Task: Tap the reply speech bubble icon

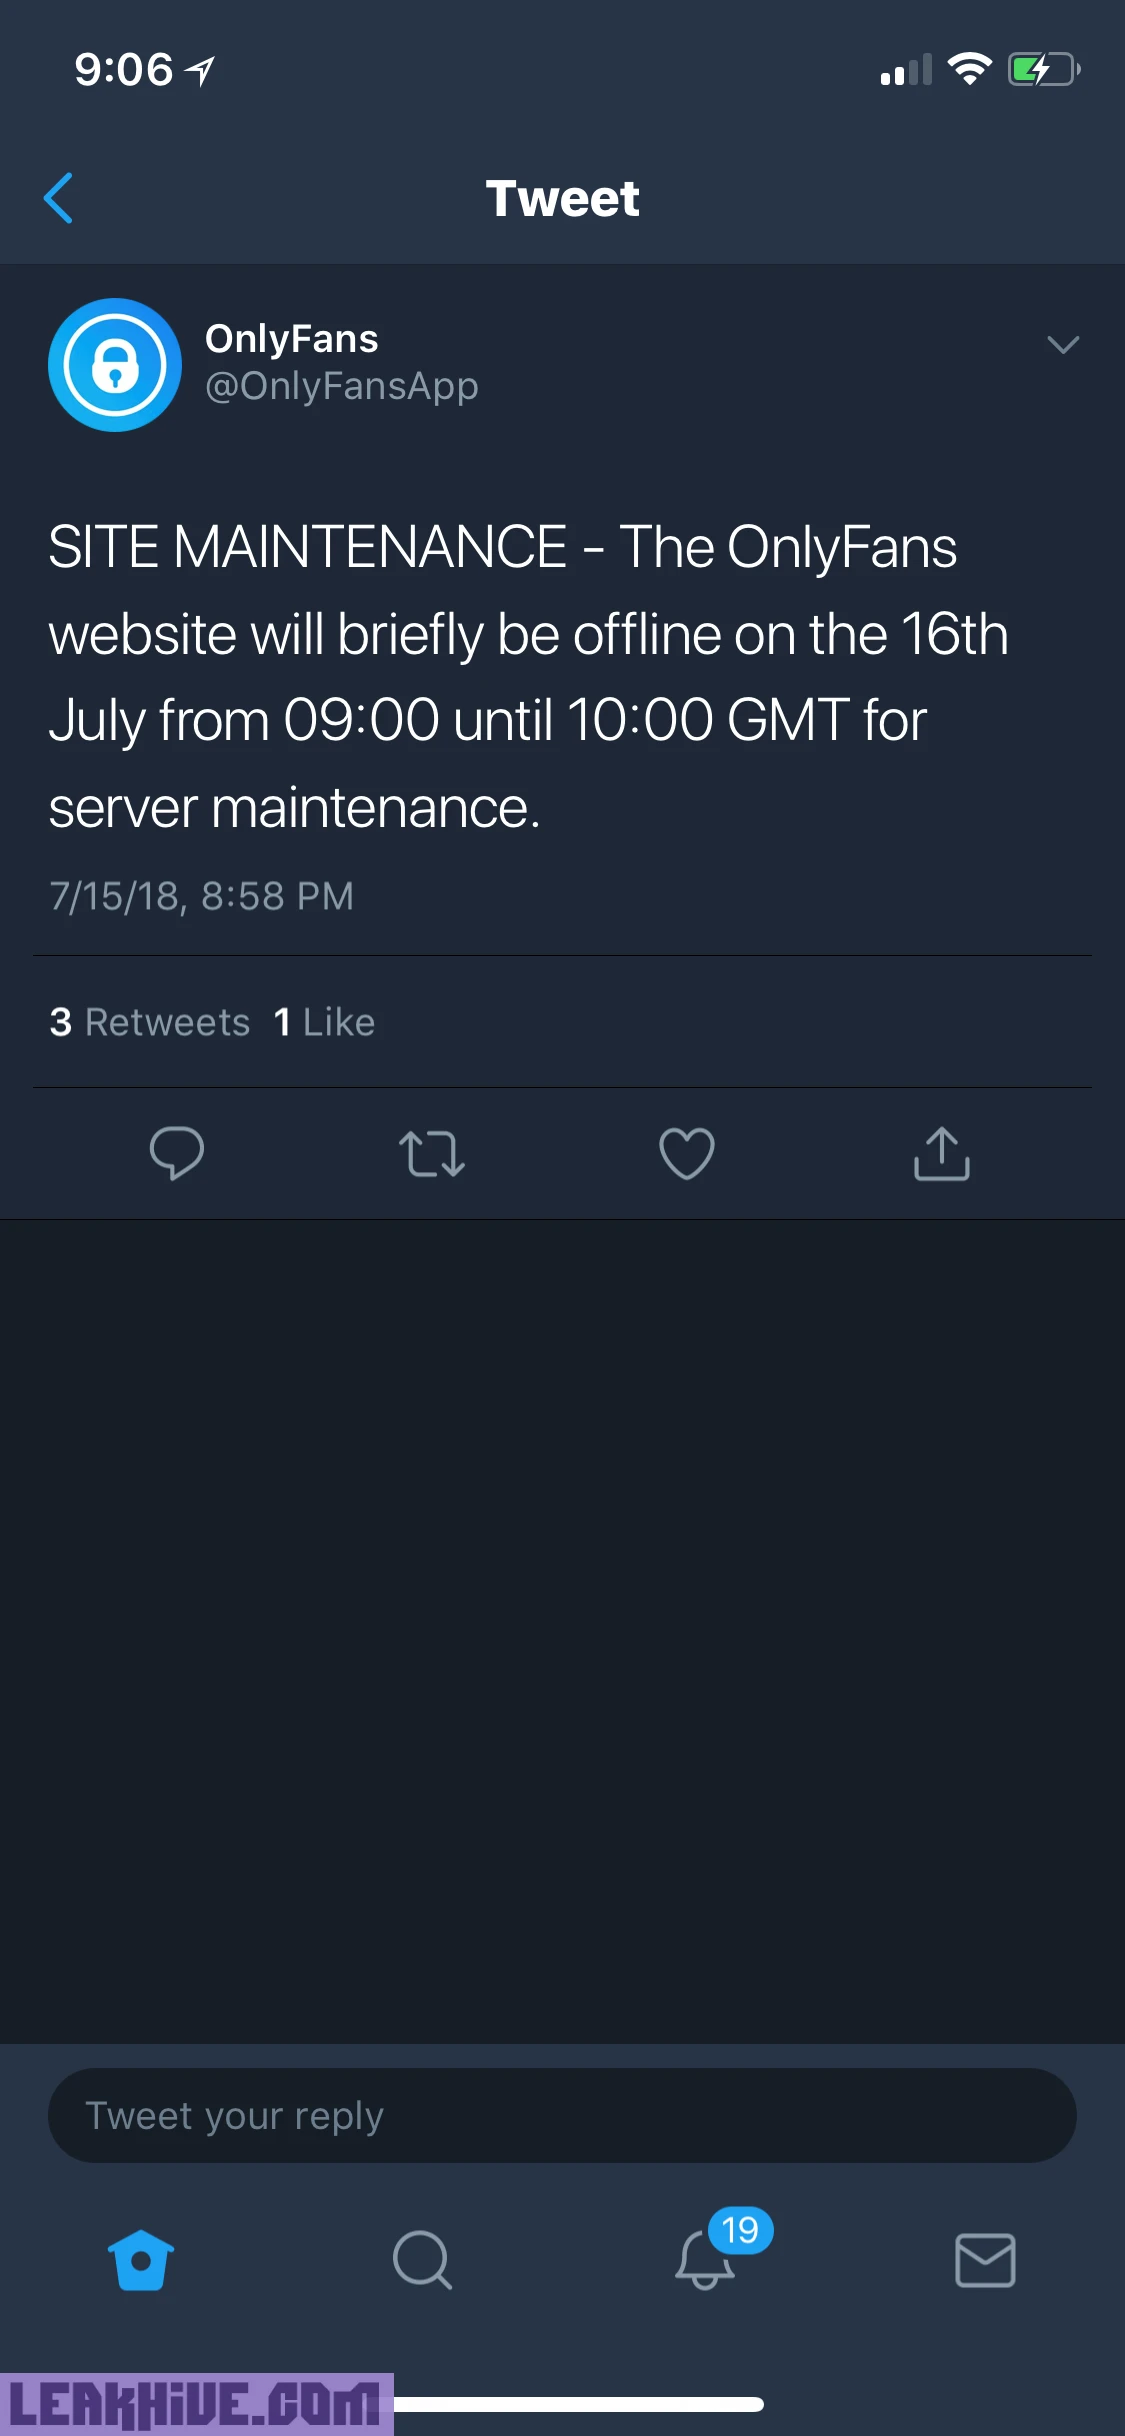Action: (x=177, y=1153)
